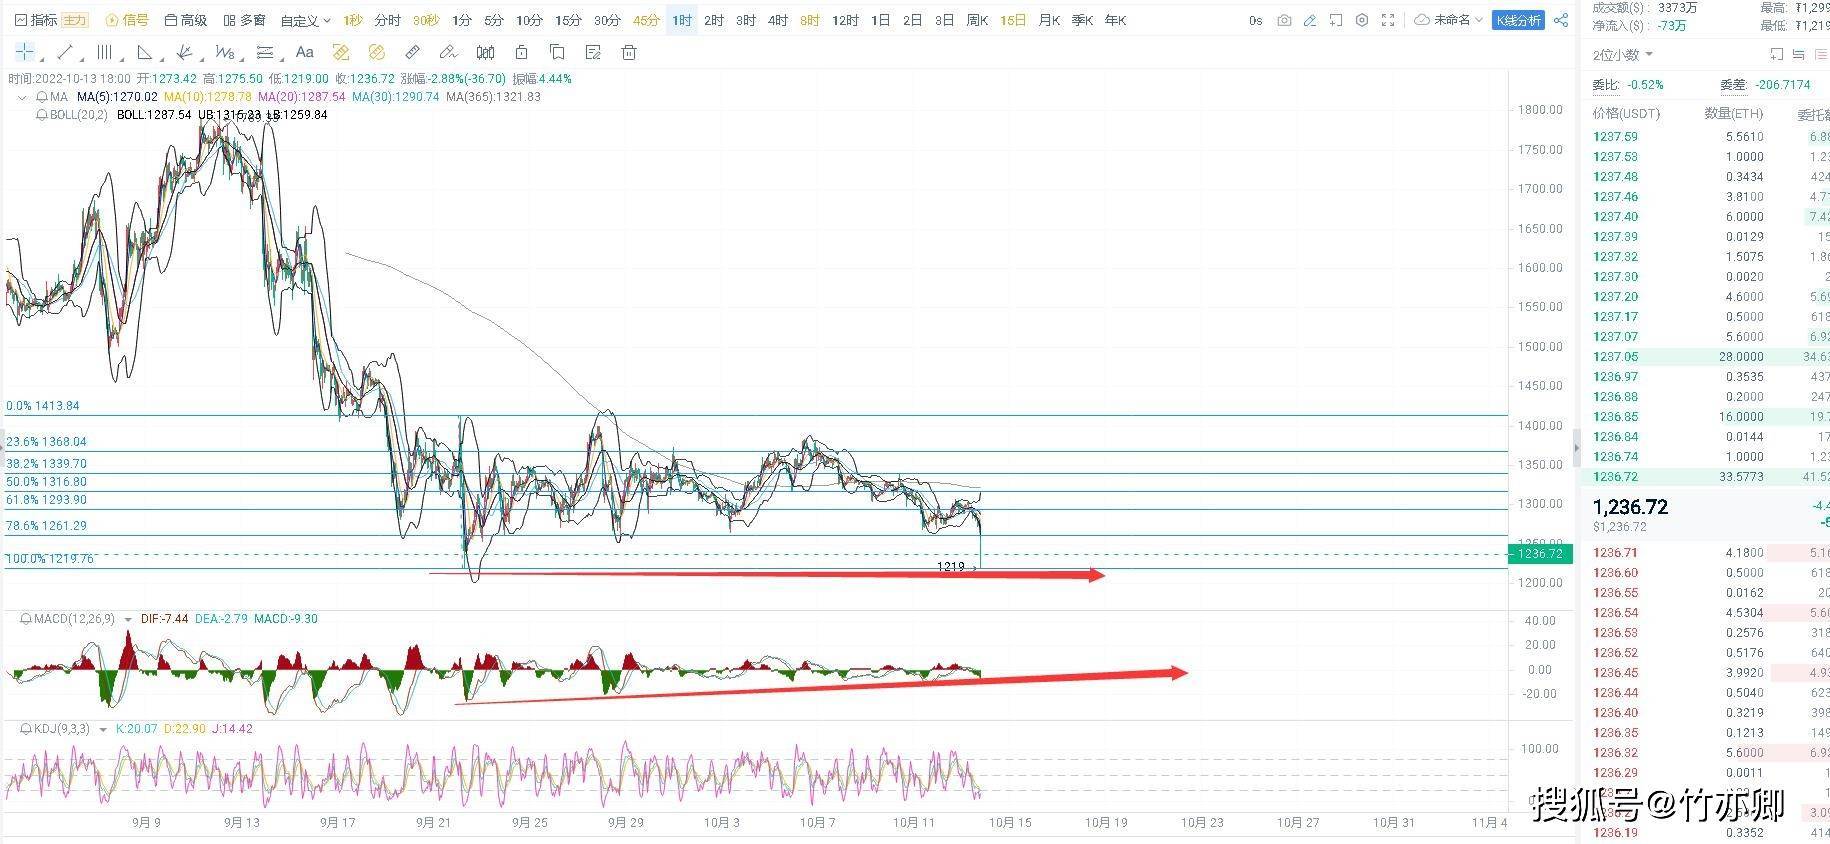Image resolution: width=1830 pixels, height=844 pixels.
Task: Expand the 2位小数 decimal precision dropdown
Action: click(x=1622, y=55)
